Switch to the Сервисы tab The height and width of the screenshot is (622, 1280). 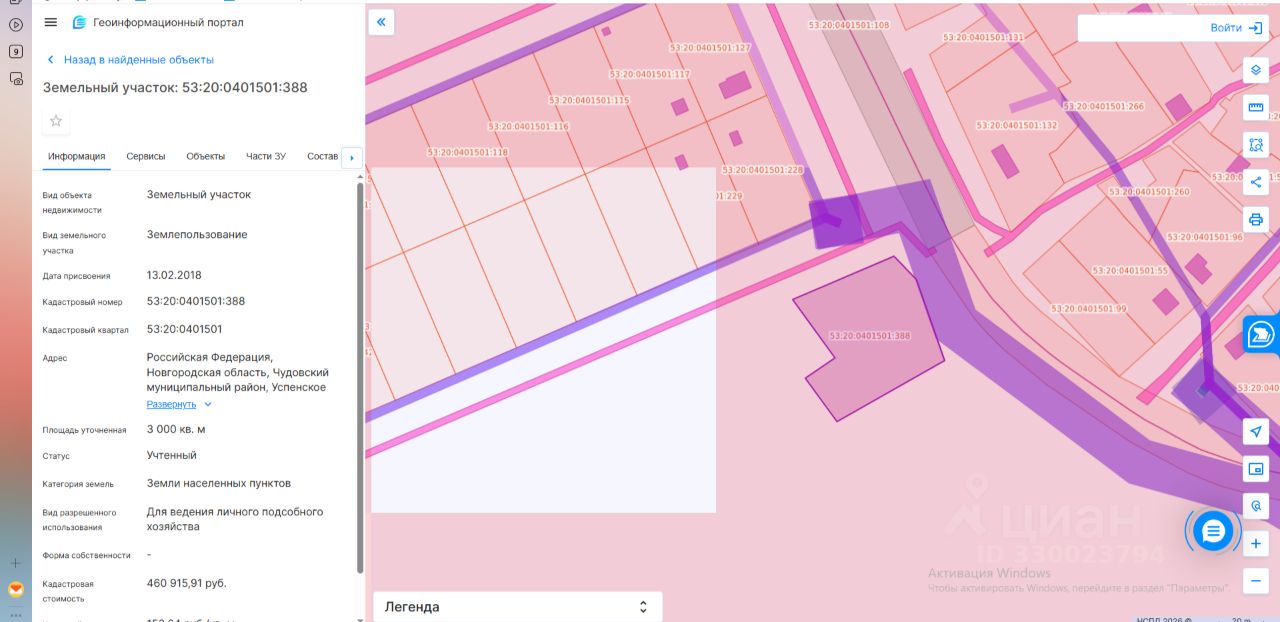click(x=146, y=156)
